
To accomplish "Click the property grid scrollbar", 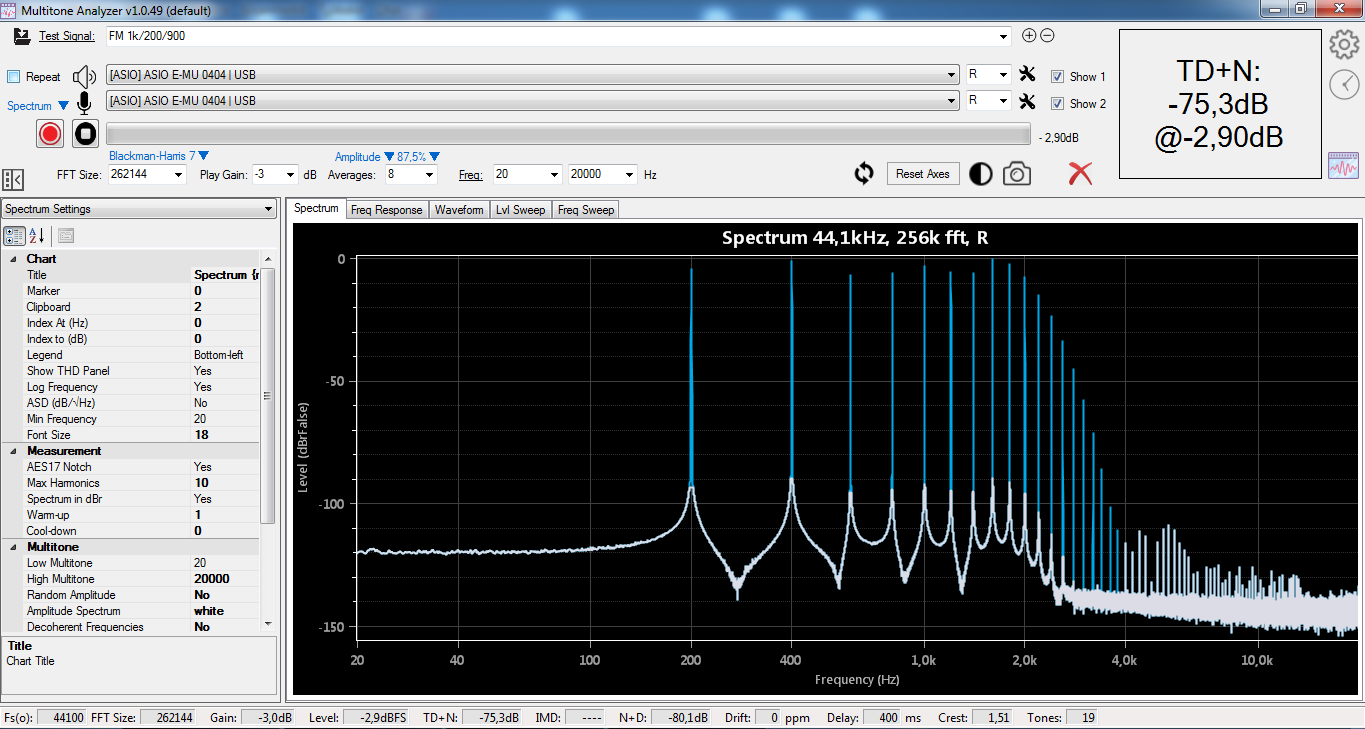I will coord(267,395).
